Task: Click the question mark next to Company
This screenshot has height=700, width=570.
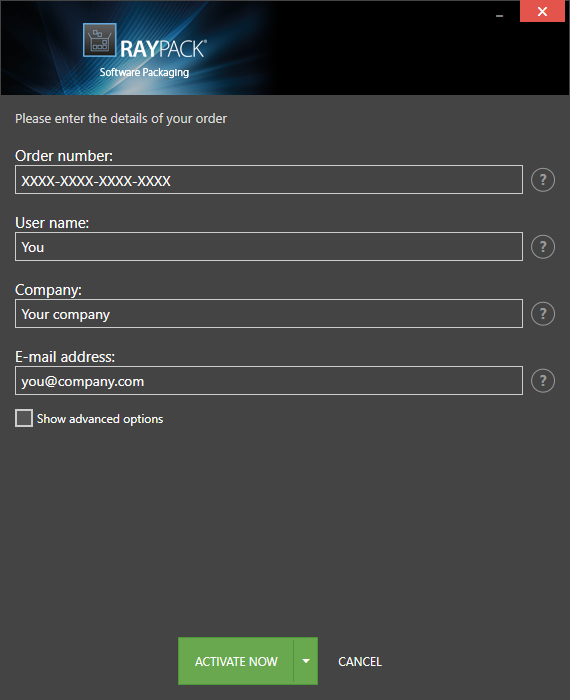Action: pyautogui.click(x=543, y=314)
